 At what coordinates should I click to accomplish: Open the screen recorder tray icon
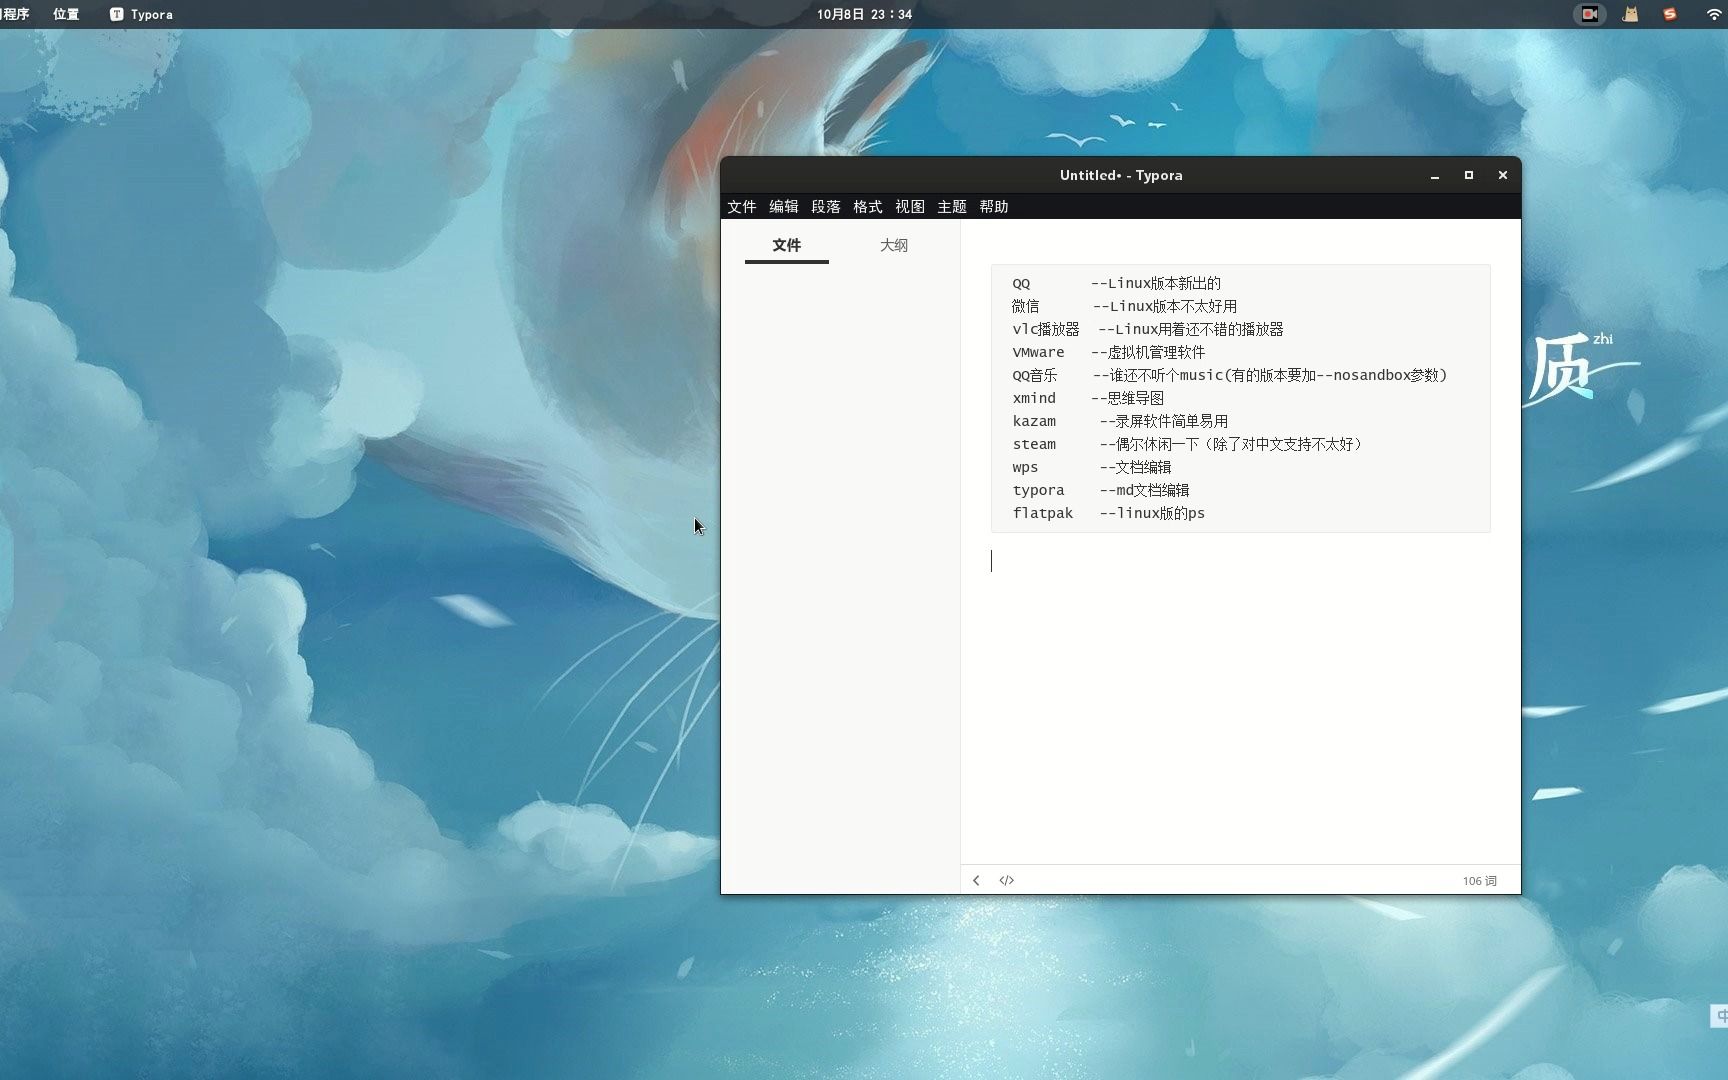coord(1589,14)
